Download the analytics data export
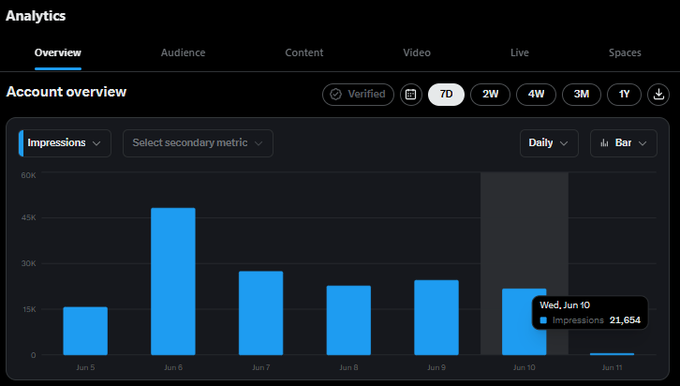The width and height of the screenshot is (680, 386). pos(658,94)
